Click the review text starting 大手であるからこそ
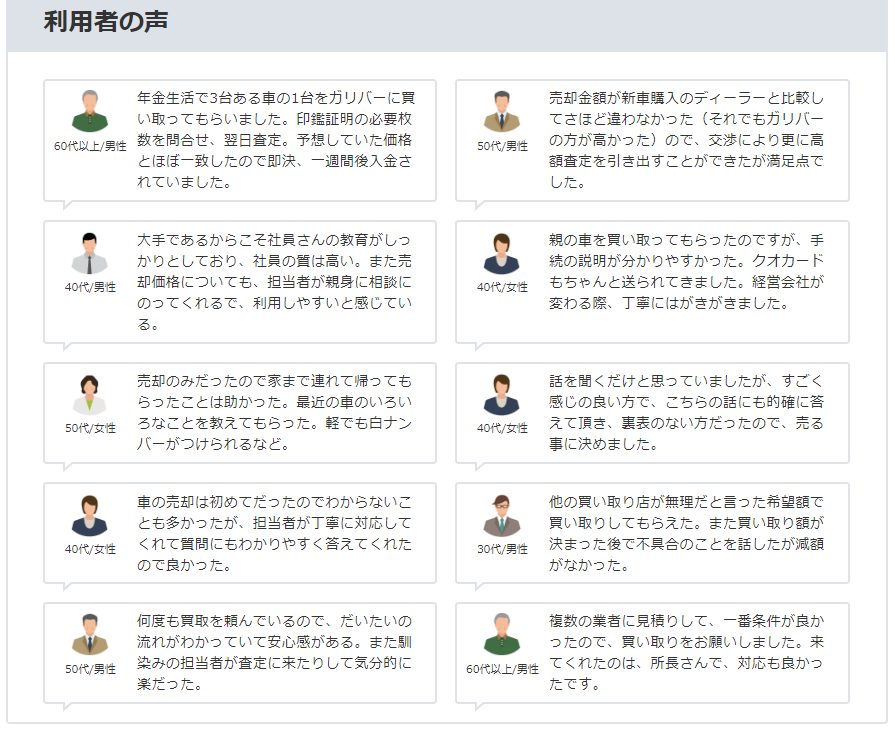Screen dimensions: 895x729 coord(275,282)
